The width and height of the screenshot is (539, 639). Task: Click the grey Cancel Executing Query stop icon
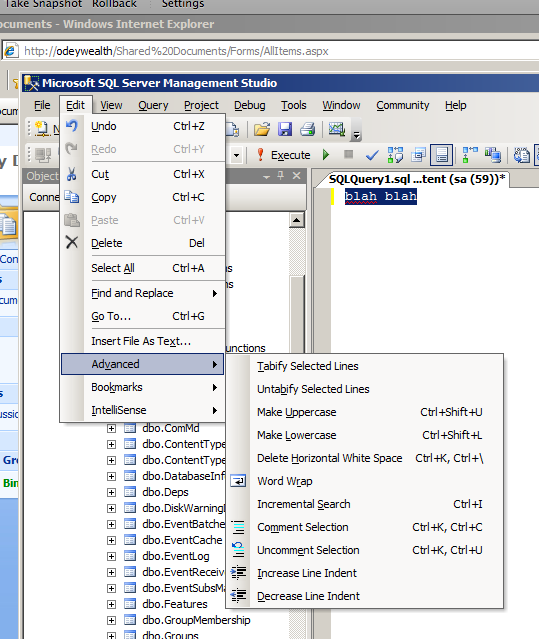[x=348, y=154]
